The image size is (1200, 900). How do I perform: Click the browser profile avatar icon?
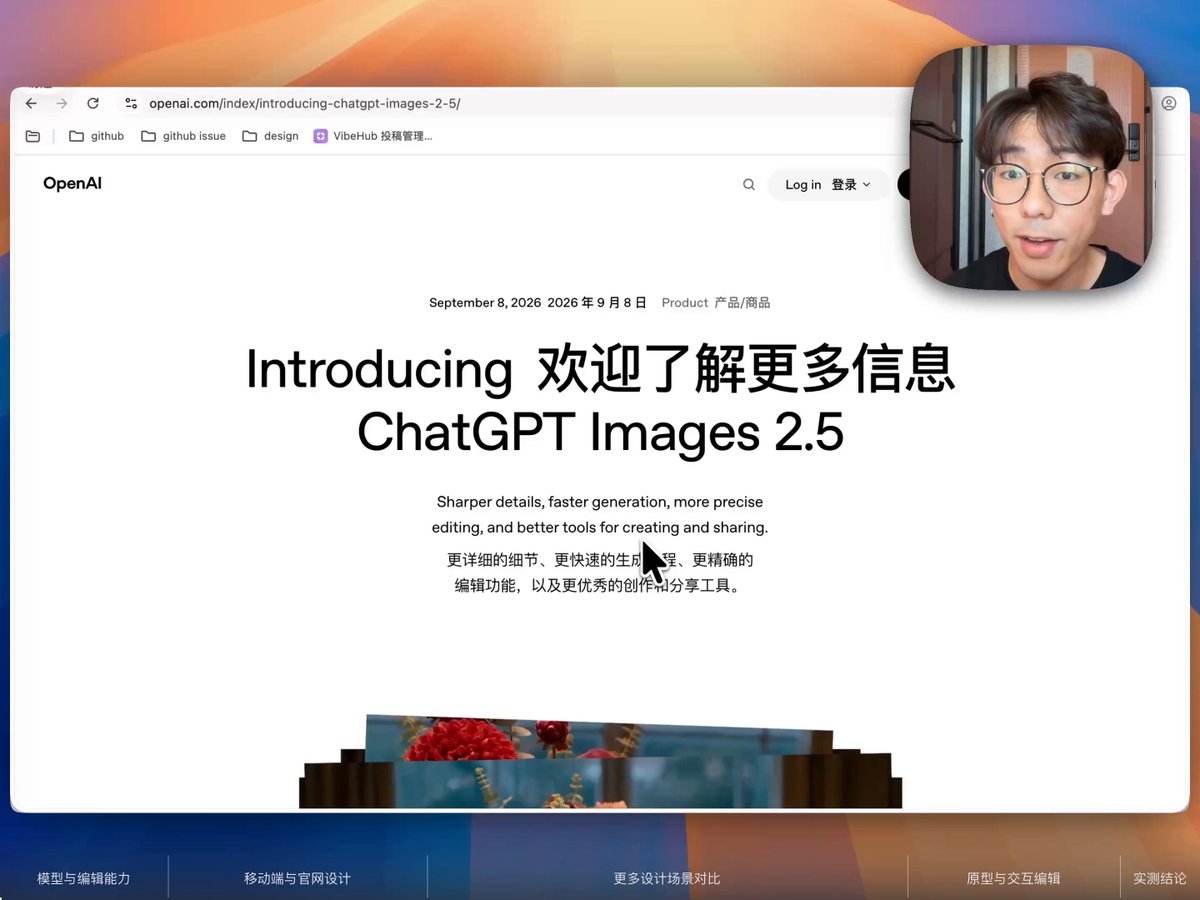click(x=1169, y=103)
